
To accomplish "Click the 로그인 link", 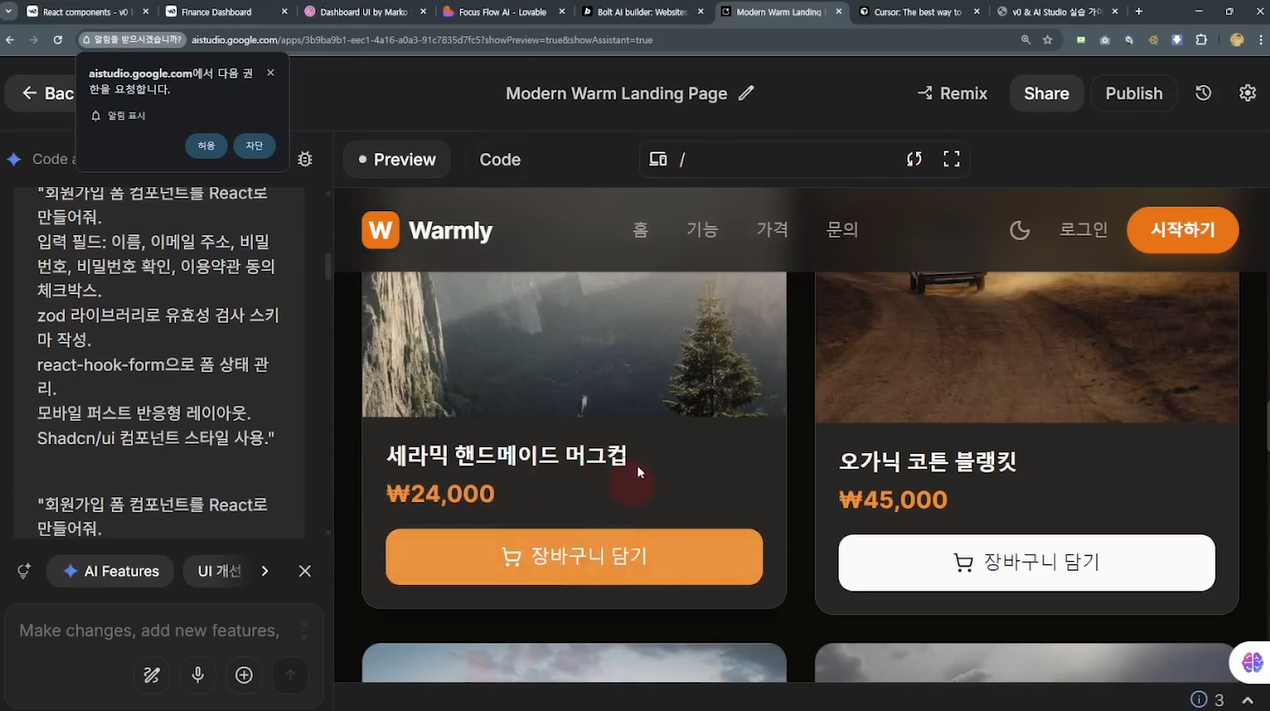I will click(1084, 230).
